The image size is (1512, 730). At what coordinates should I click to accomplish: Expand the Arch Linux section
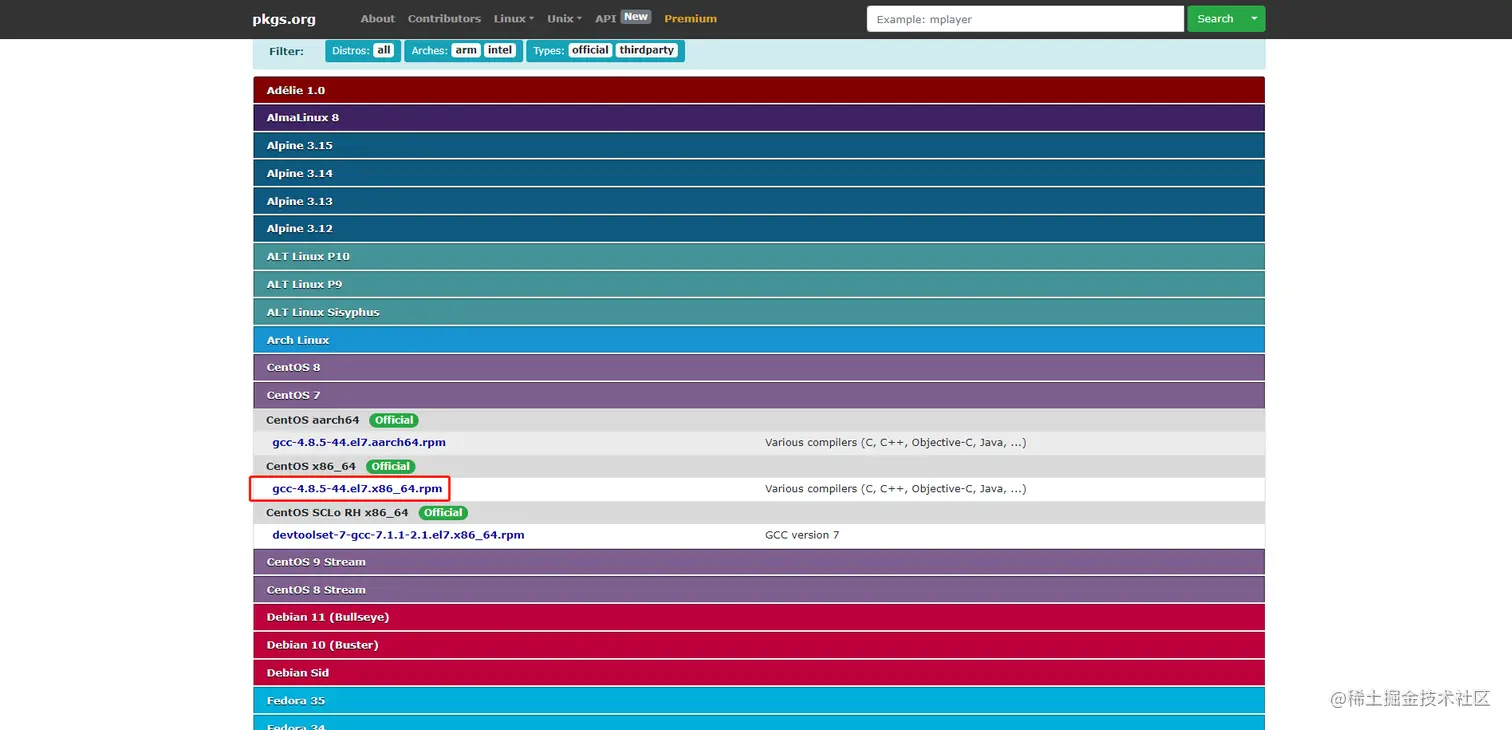(759, 340)
